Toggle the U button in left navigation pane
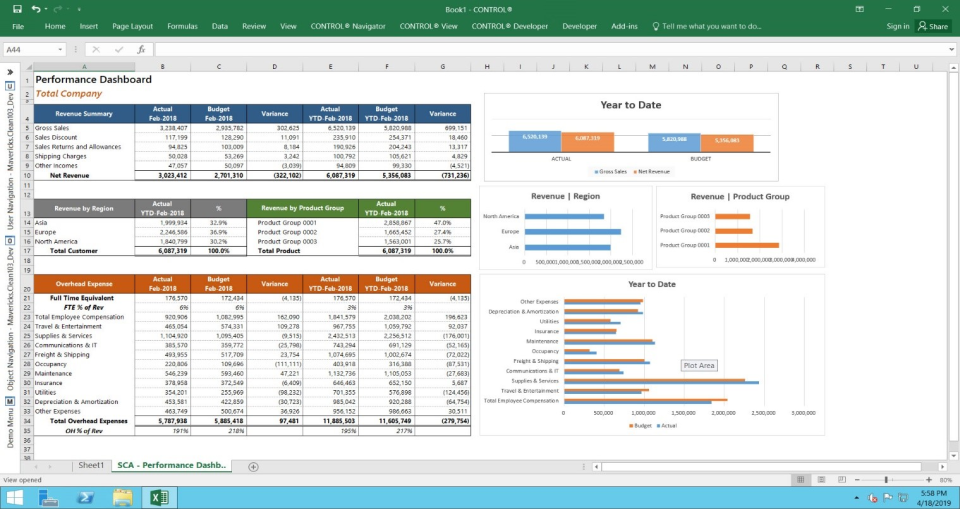Image resolution: width=960 pixels, height=509 pixels. tap(10, 86)
